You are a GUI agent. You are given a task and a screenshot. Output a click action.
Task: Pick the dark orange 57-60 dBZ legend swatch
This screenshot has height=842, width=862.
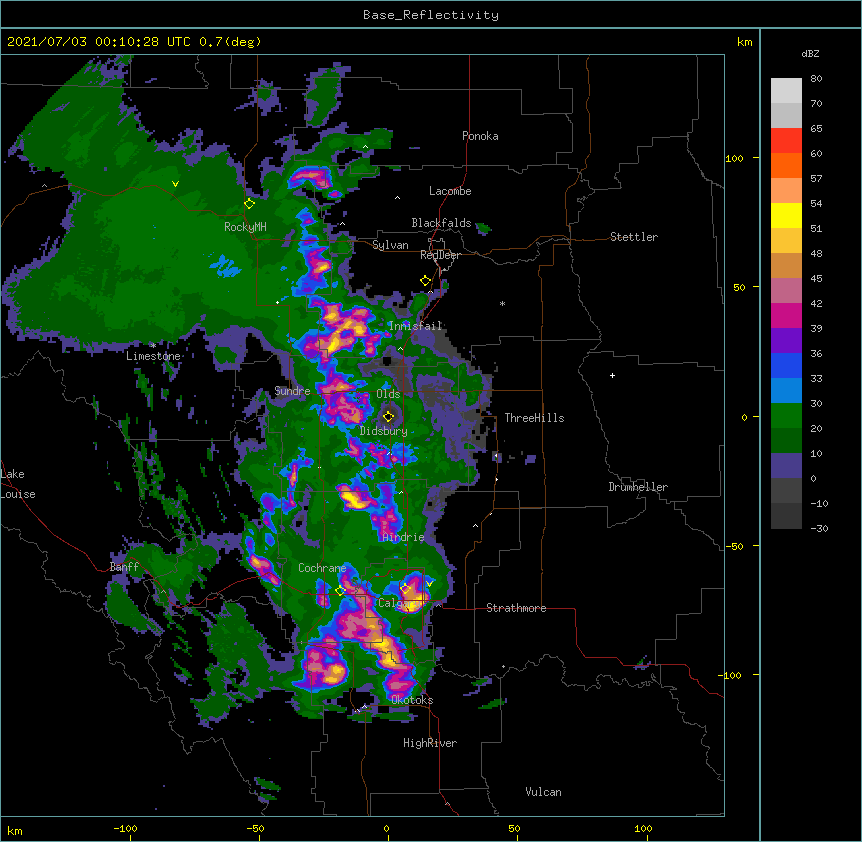click(786, 165)
